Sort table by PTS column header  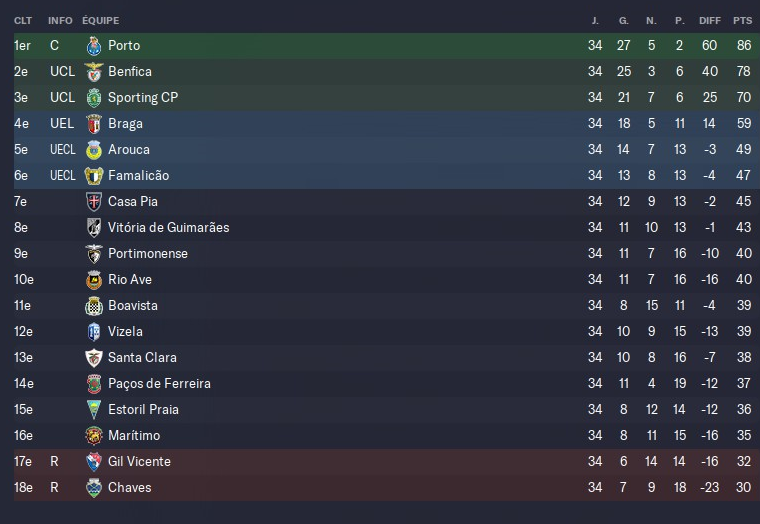tap(742, 20)
